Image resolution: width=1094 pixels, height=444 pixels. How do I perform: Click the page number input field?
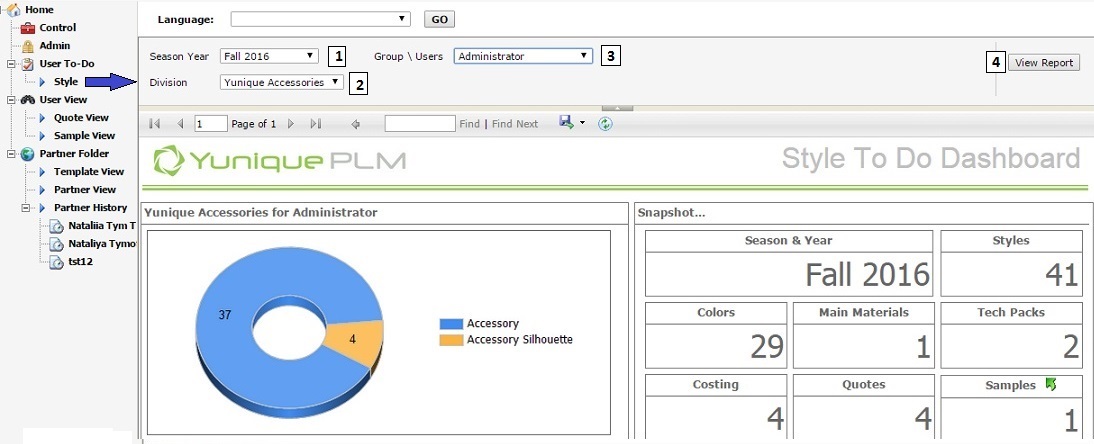(x=211, y=124)
